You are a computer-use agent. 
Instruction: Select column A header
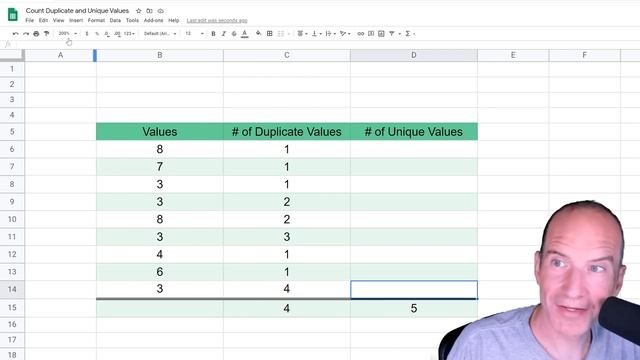point(60,55)
